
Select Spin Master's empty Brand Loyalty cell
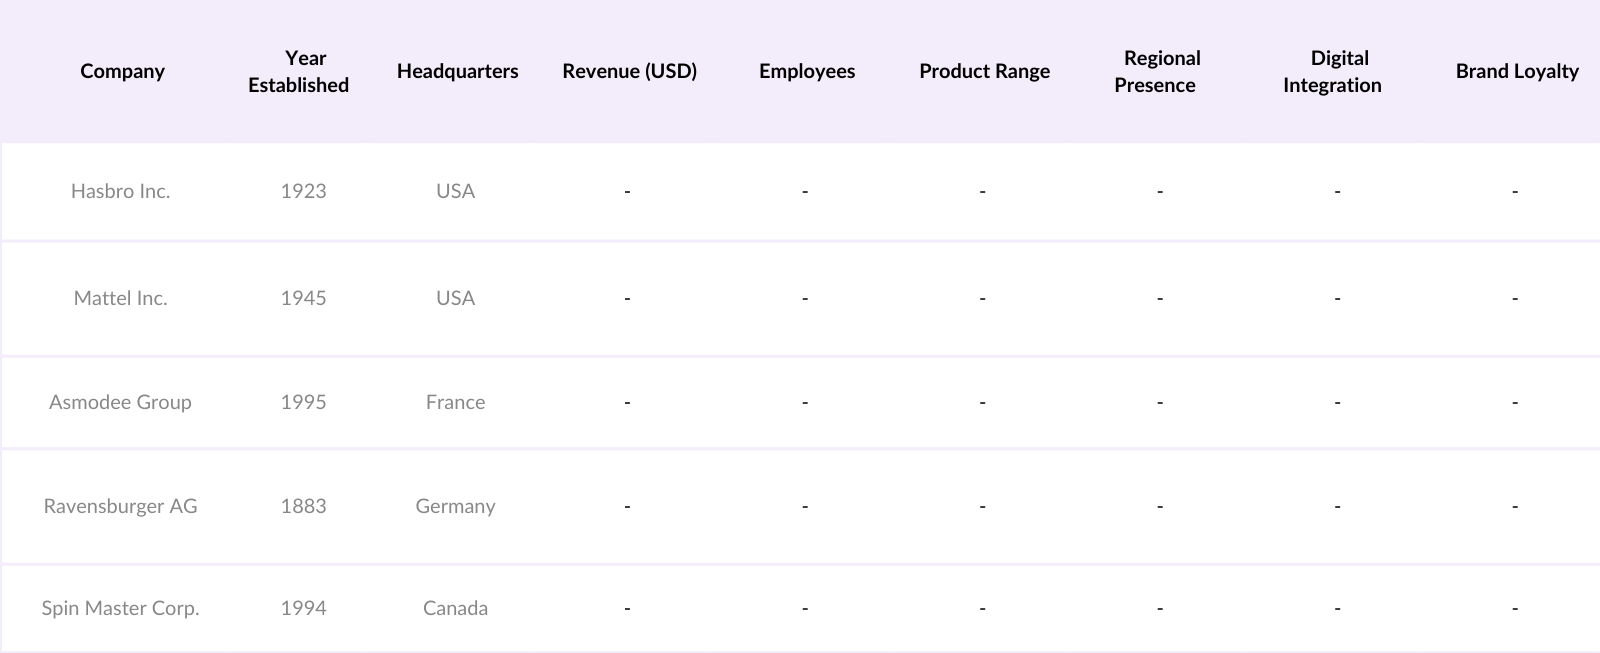click(1515, 608)
